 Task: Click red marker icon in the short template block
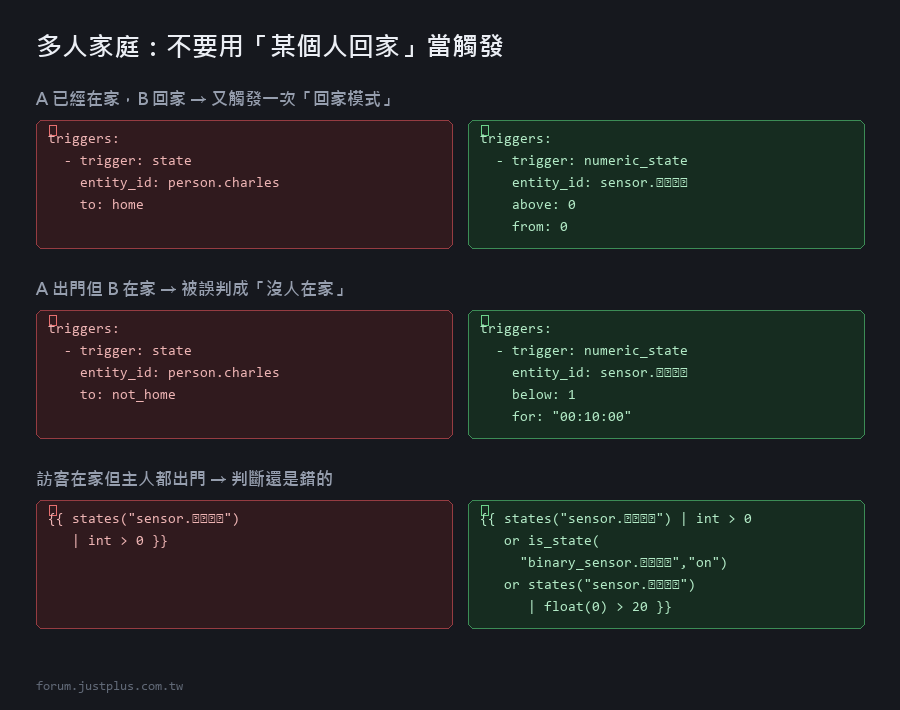pyautogui.click(x=53, y=510)
